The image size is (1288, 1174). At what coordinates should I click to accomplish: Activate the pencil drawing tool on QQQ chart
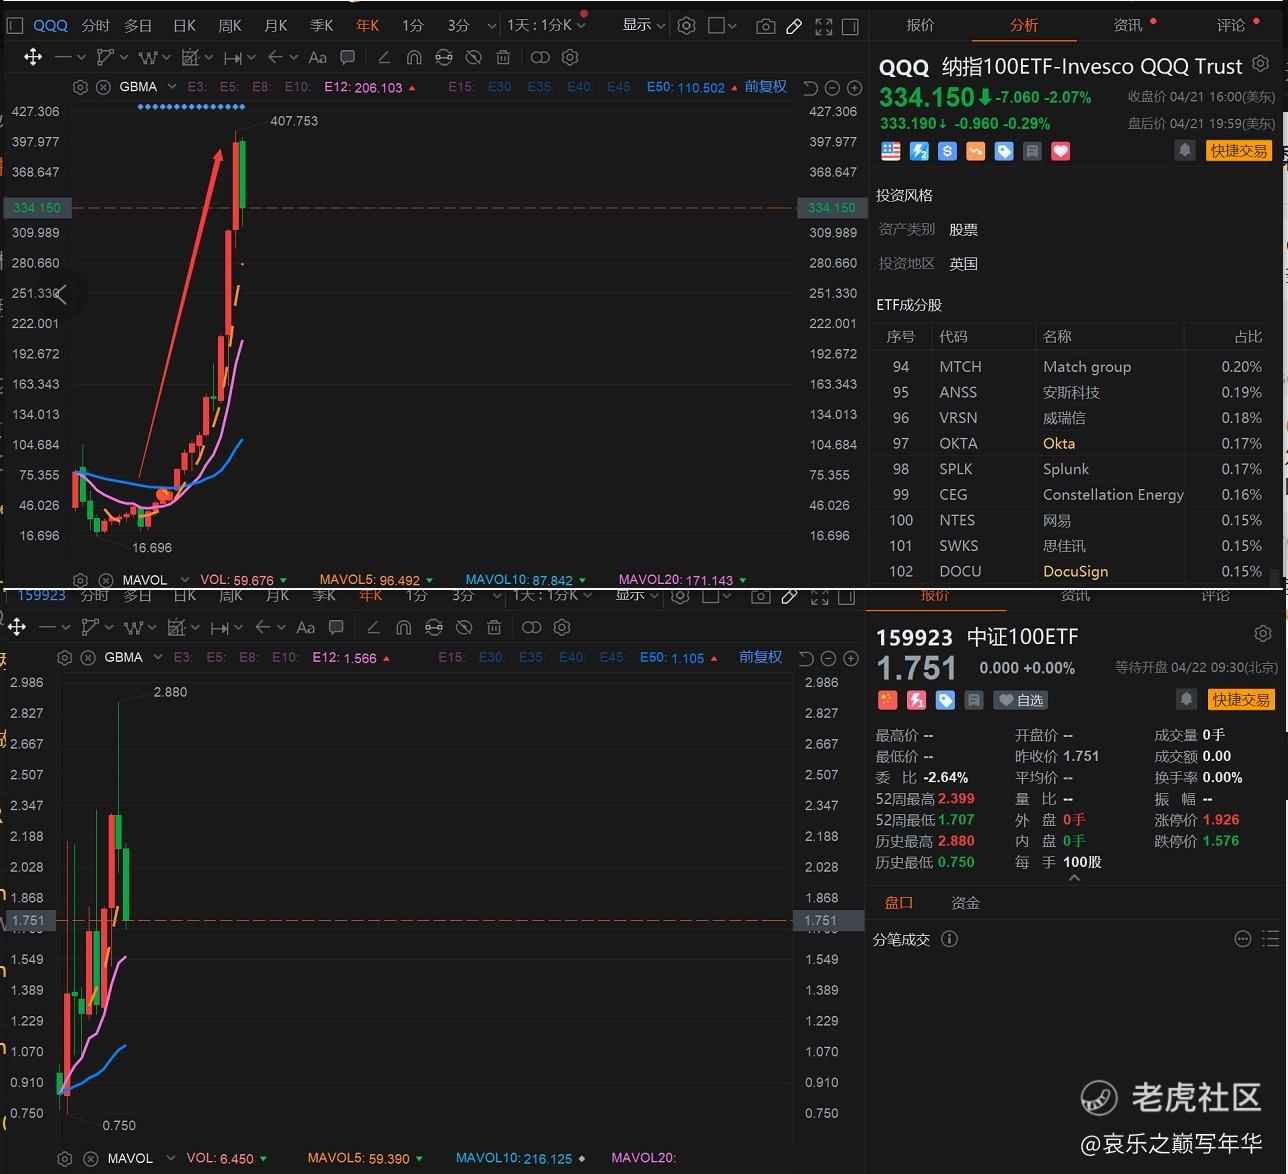tap(794, 26)
